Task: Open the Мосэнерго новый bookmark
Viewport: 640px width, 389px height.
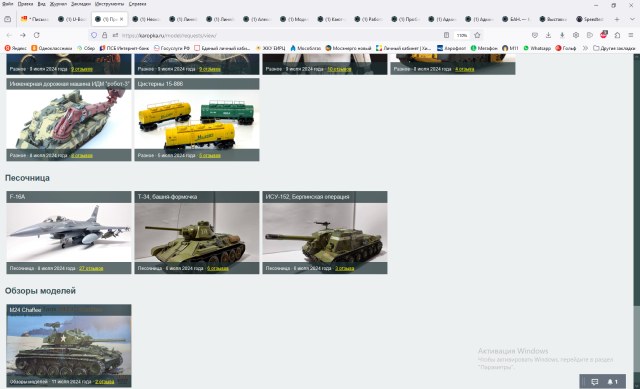Action: (348, 48)
